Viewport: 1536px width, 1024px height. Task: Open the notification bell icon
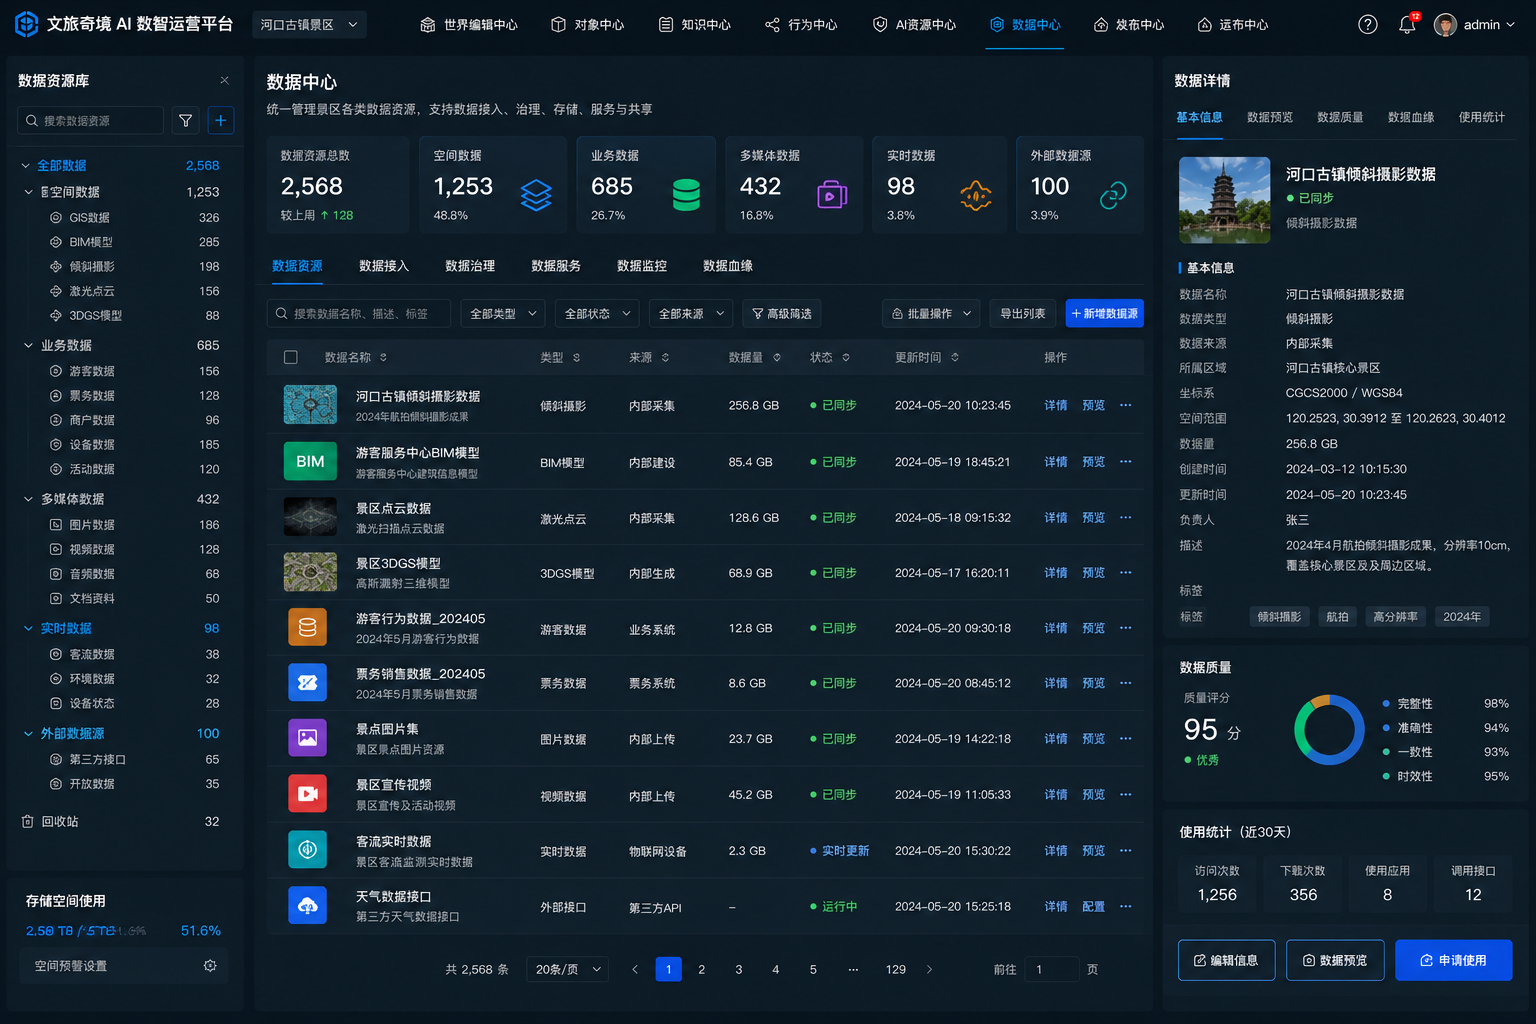(1407, 24)
